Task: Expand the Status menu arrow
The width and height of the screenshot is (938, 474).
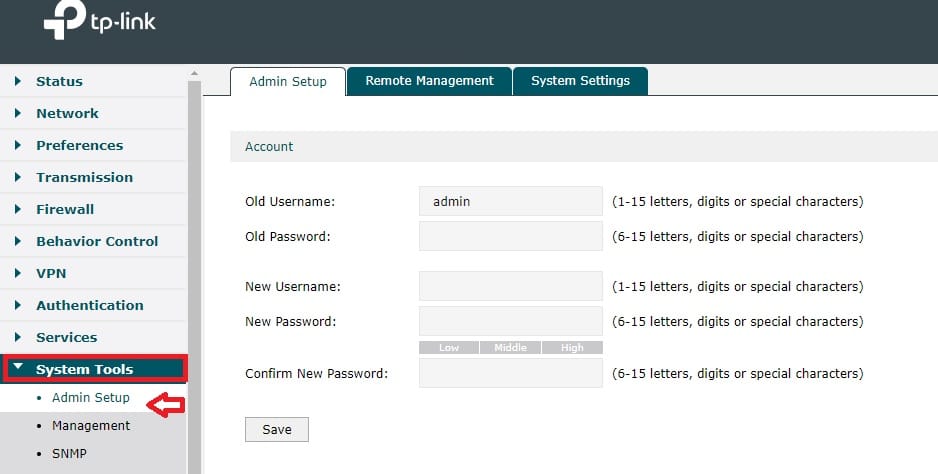Action: 18,81
